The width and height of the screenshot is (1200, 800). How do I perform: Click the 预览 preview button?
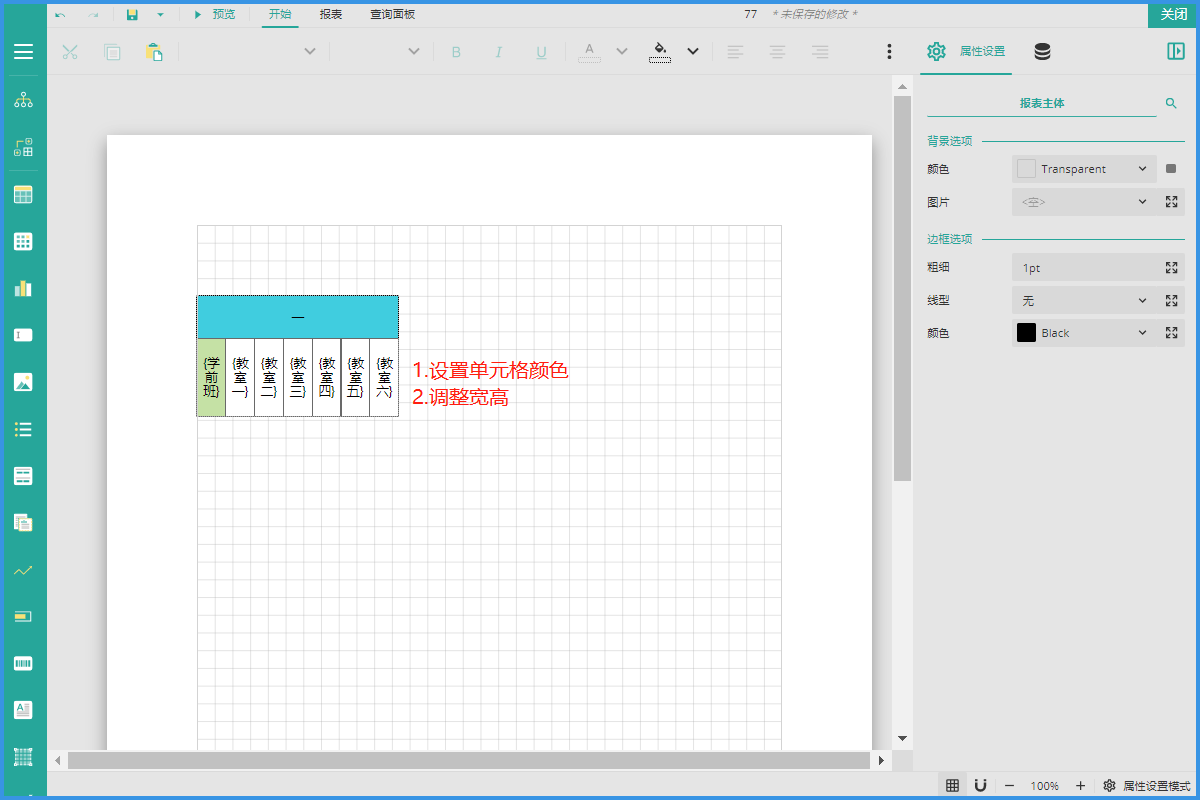pos(214,15)
